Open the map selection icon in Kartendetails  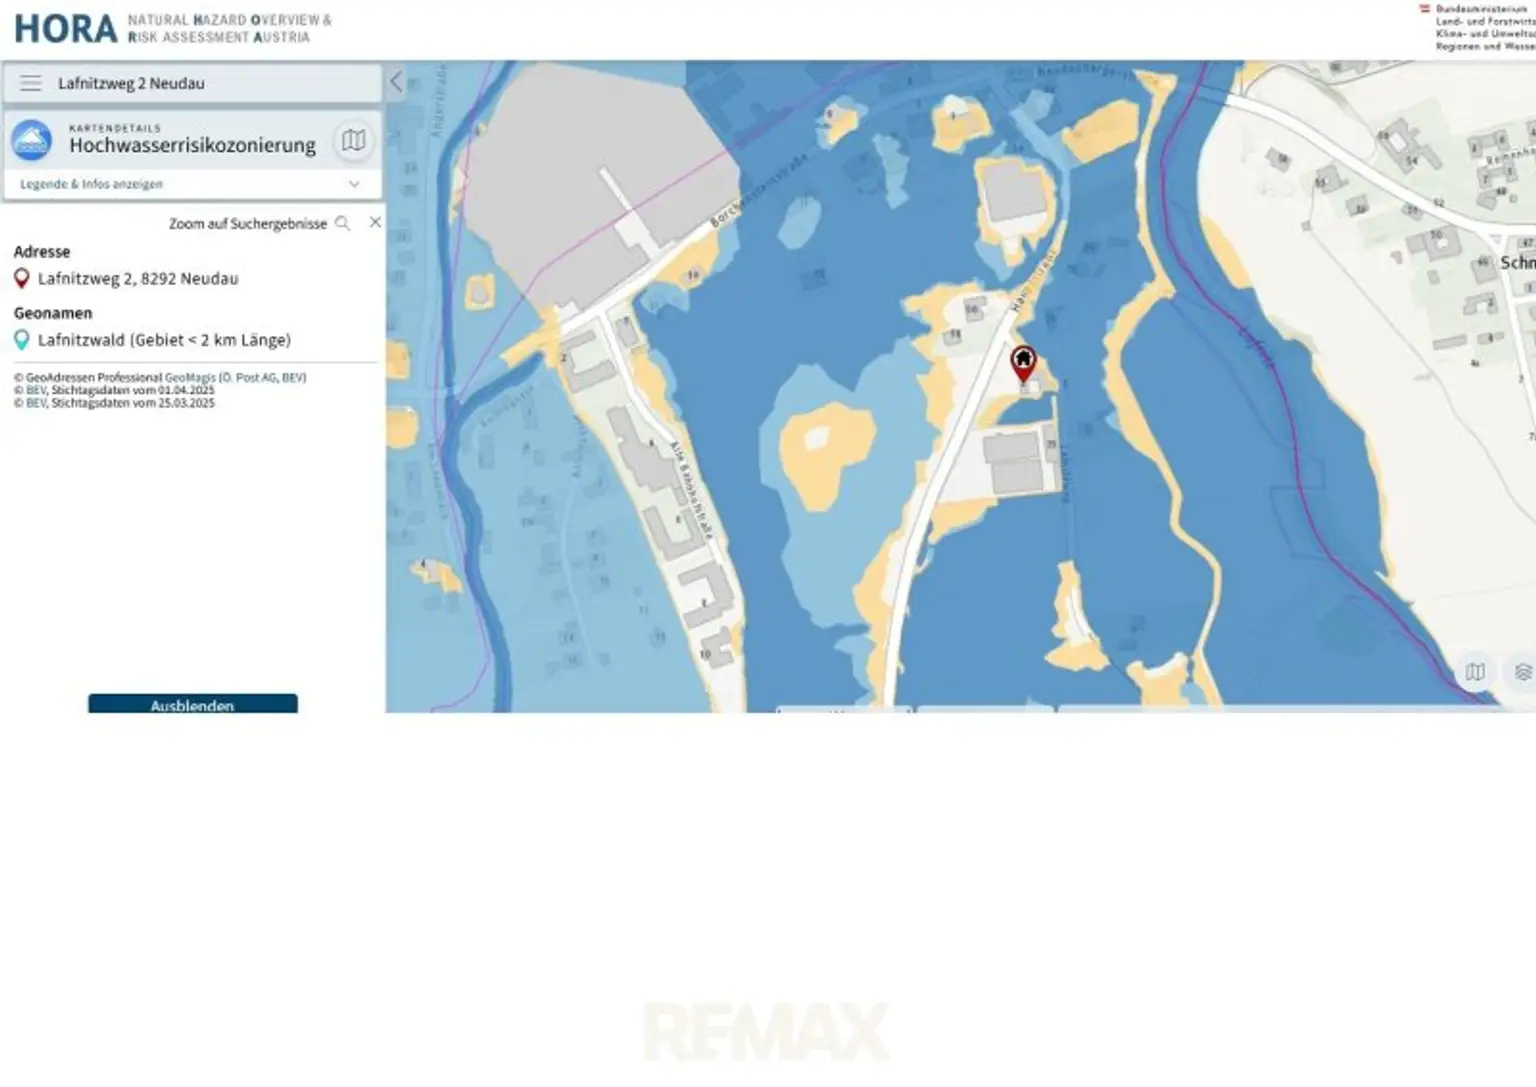[353, 141]
